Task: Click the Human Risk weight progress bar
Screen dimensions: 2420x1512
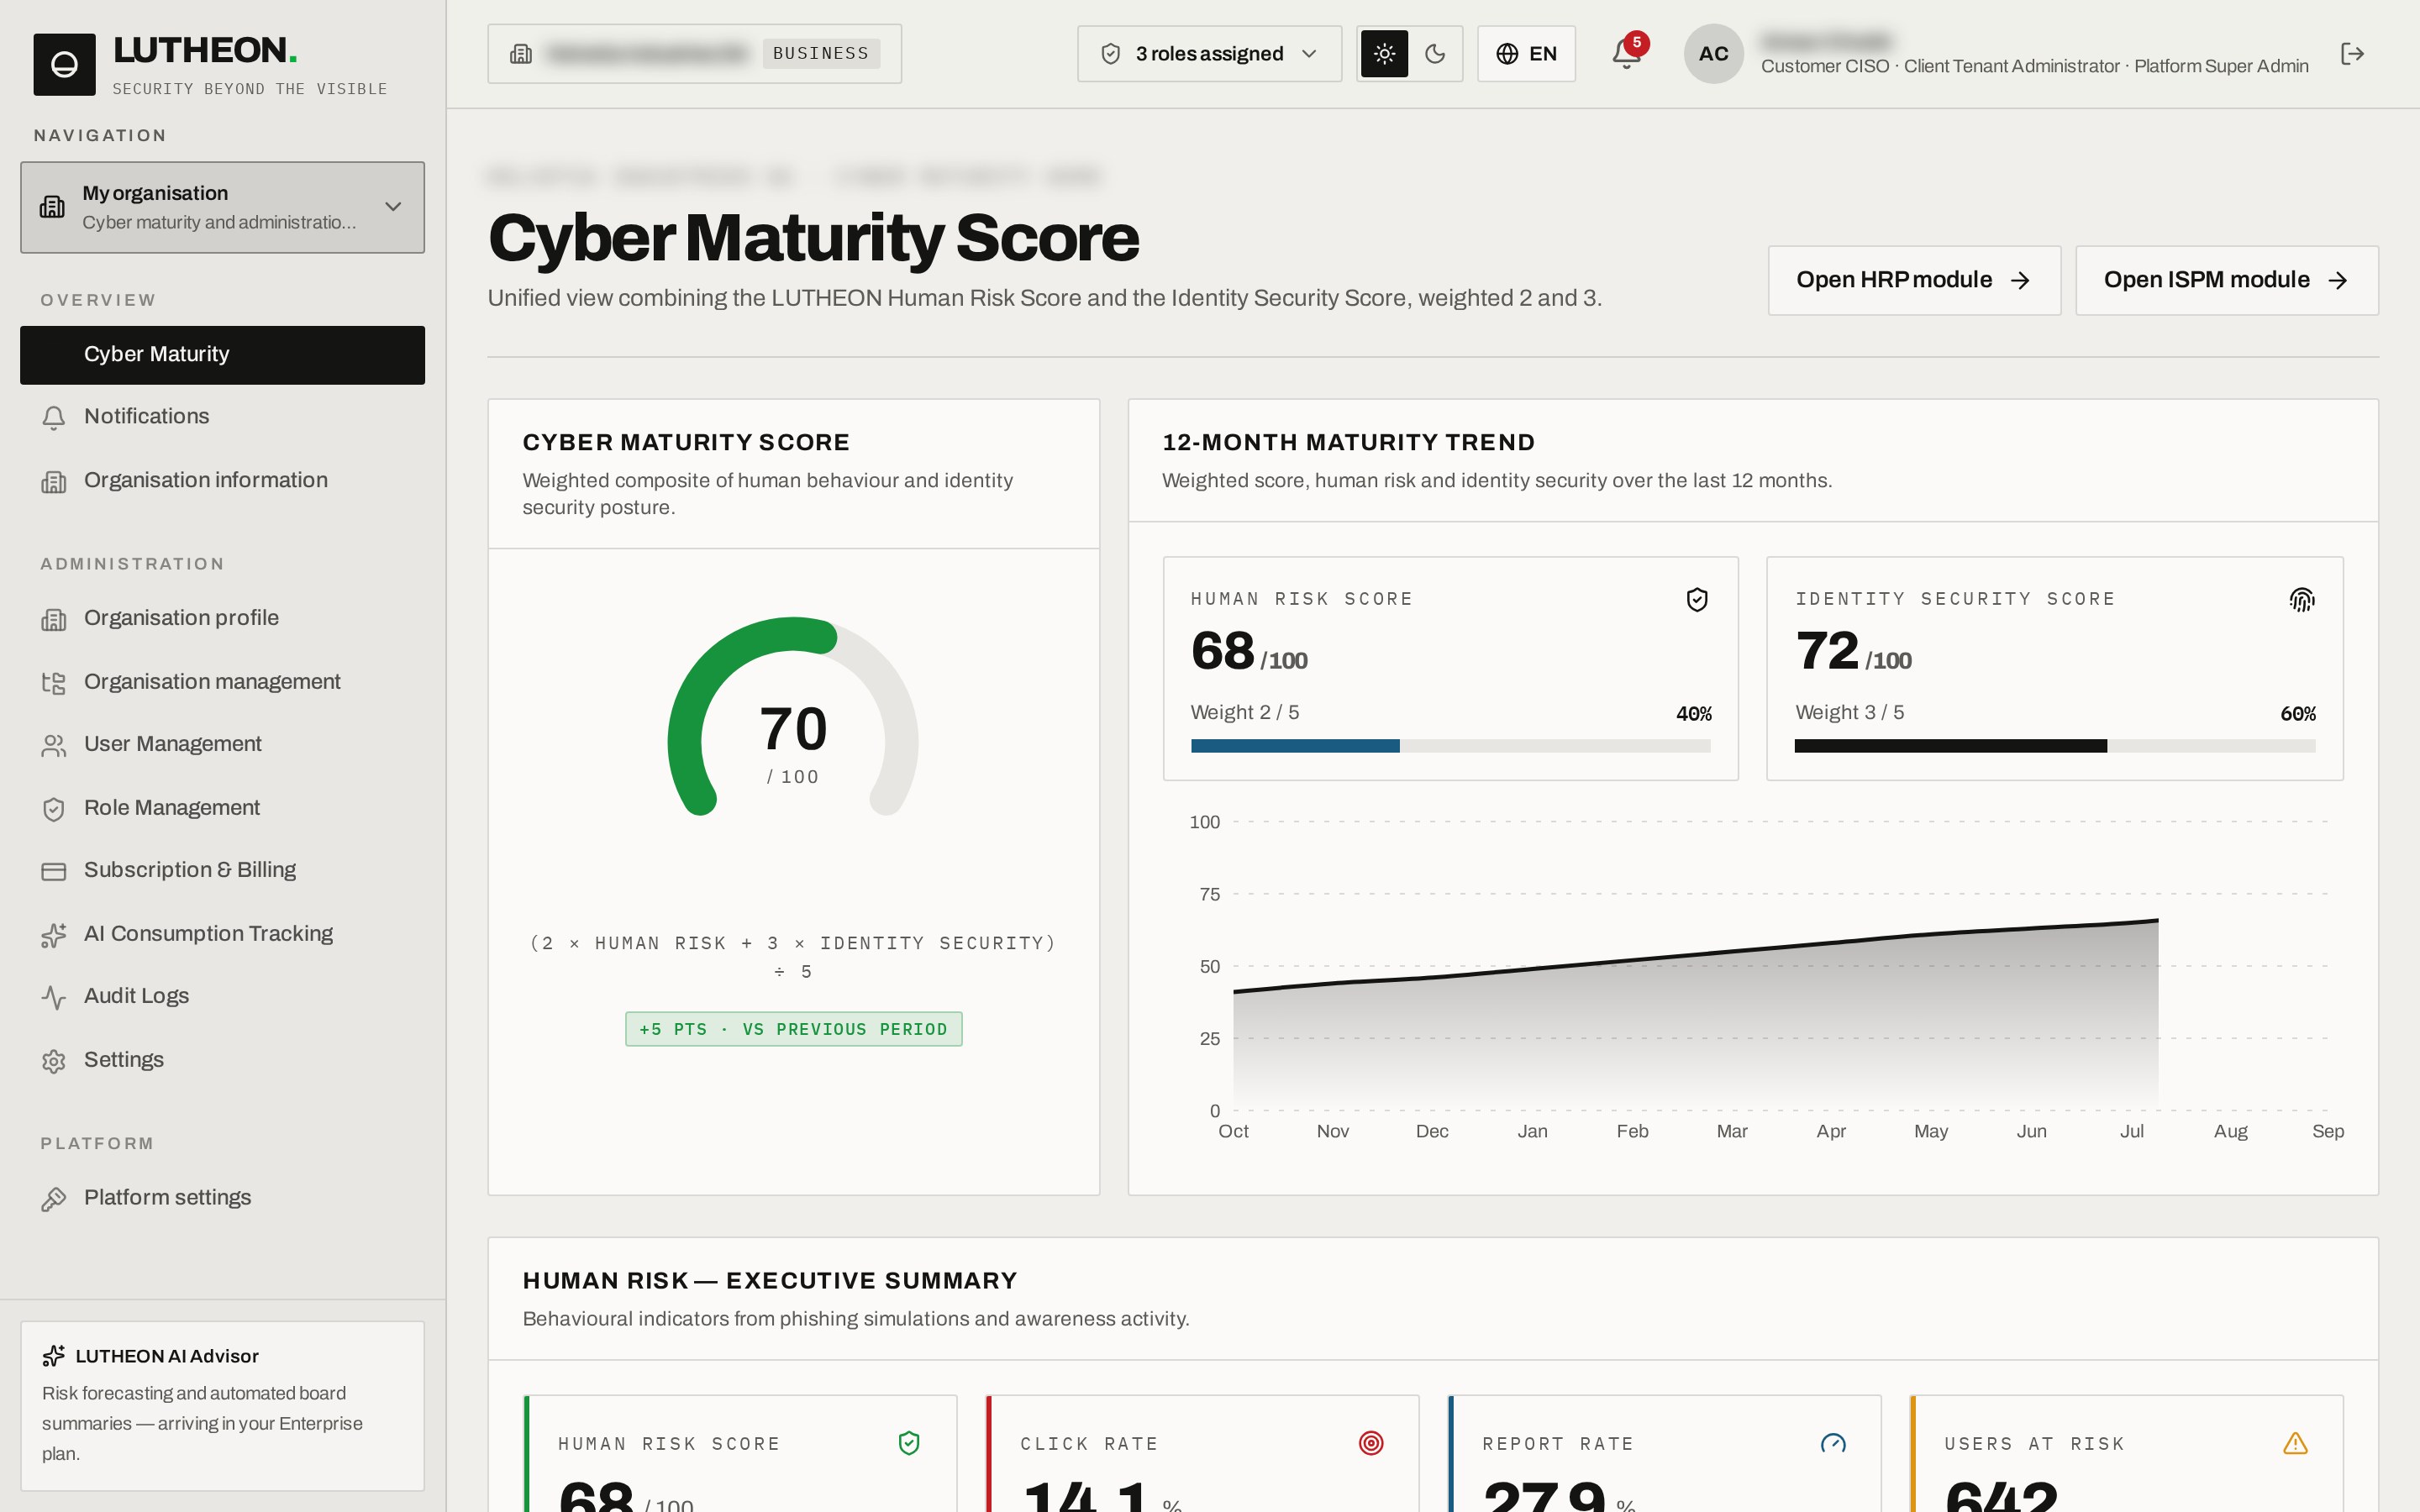Action: click(x=1450, y=746)
